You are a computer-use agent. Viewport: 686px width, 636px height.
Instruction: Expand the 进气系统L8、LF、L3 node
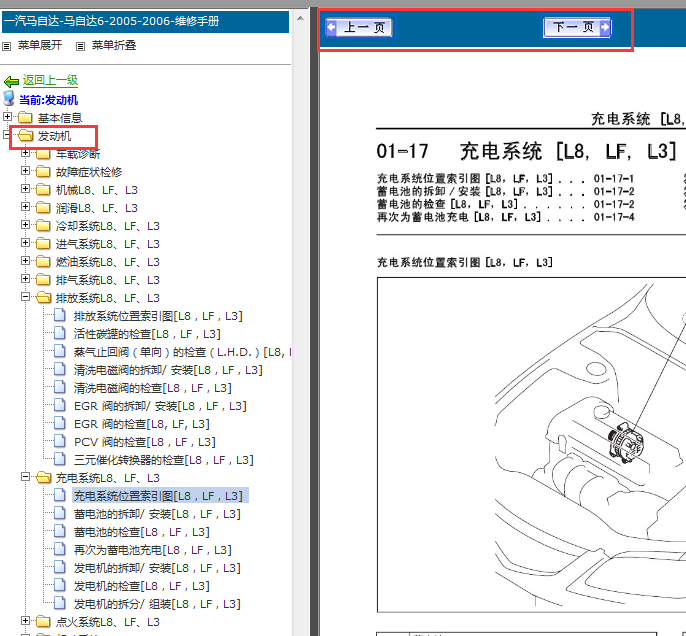(25, 242)
